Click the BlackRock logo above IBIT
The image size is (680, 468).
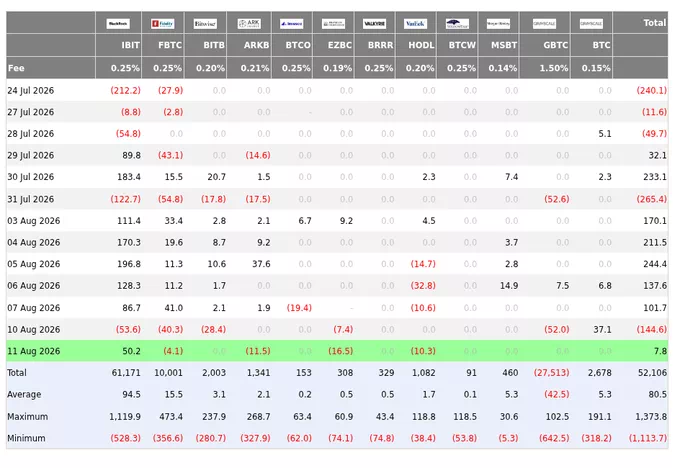coord(118,23)
